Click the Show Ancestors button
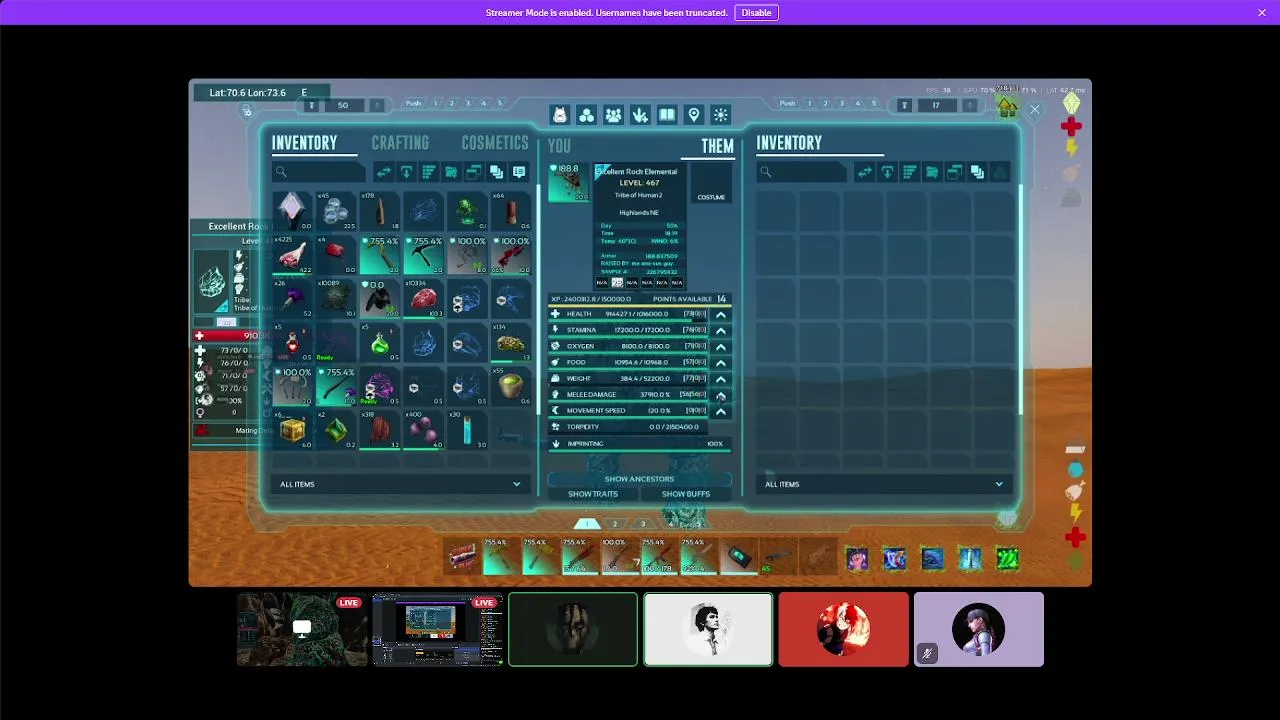This screenshot has width=1280, height=720. click(x=639, y=479)
